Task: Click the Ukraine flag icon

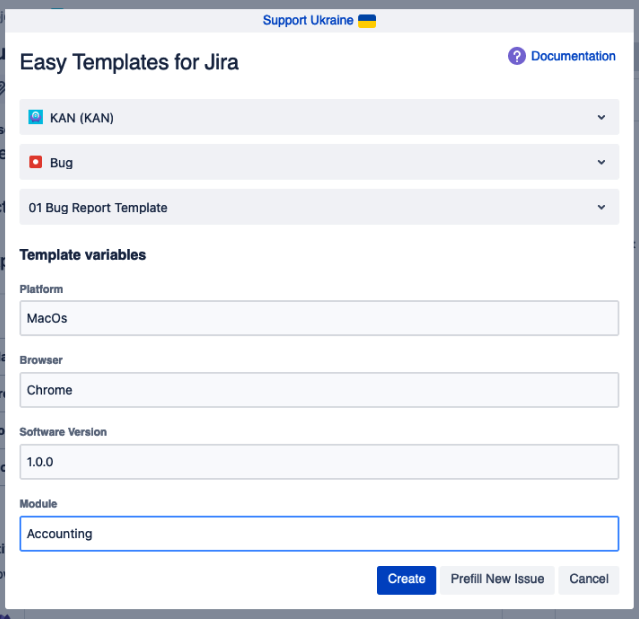Action: click(367, 21)
